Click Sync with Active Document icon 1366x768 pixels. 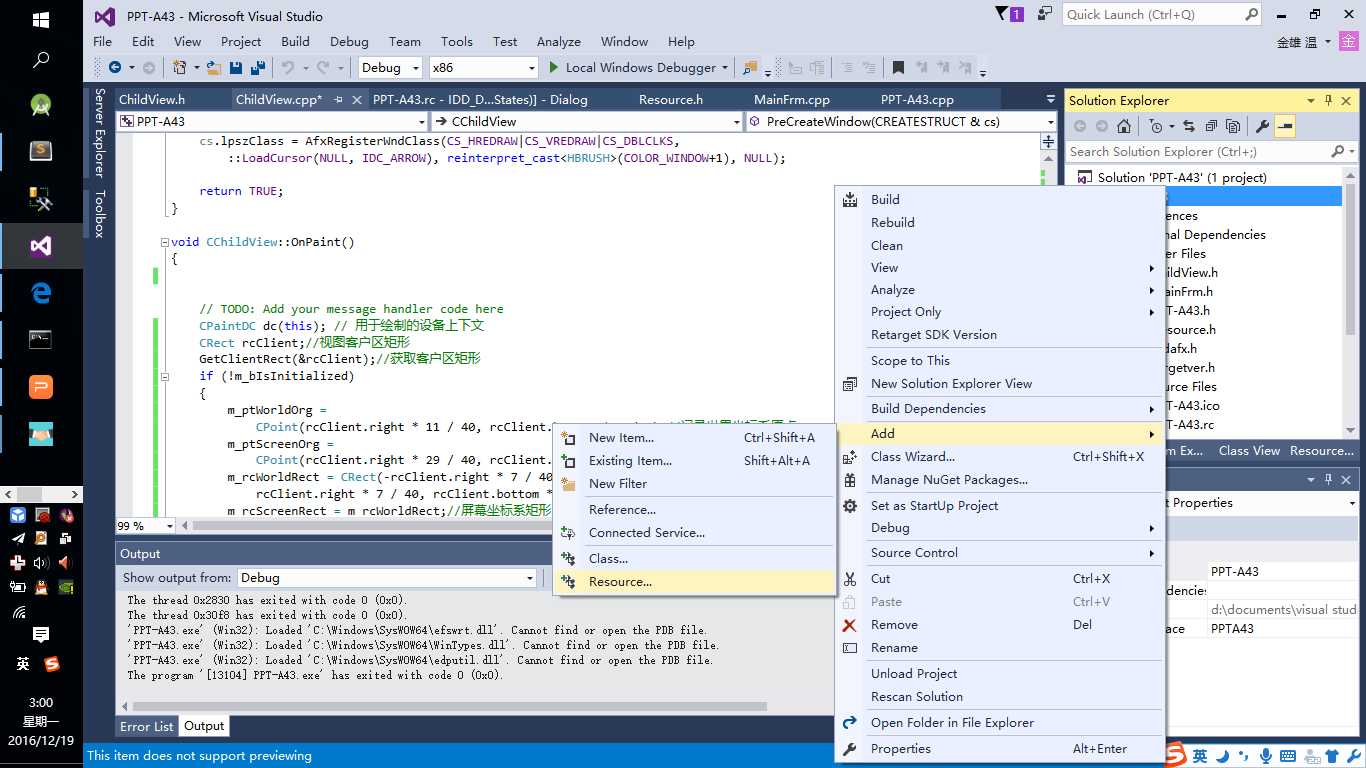[1188, 126]
